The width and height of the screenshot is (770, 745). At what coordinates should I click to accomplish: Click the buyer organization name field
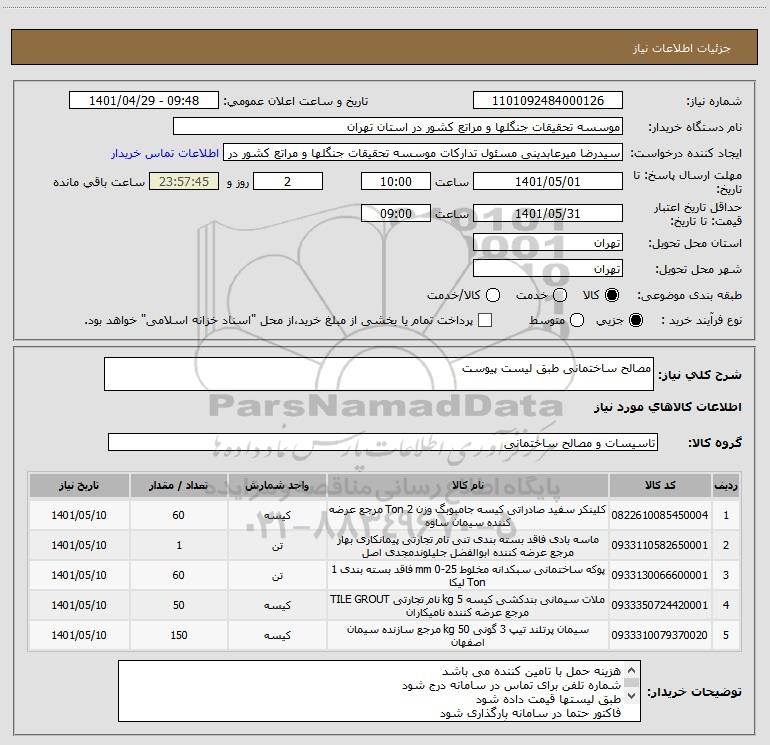pos(398,127)
